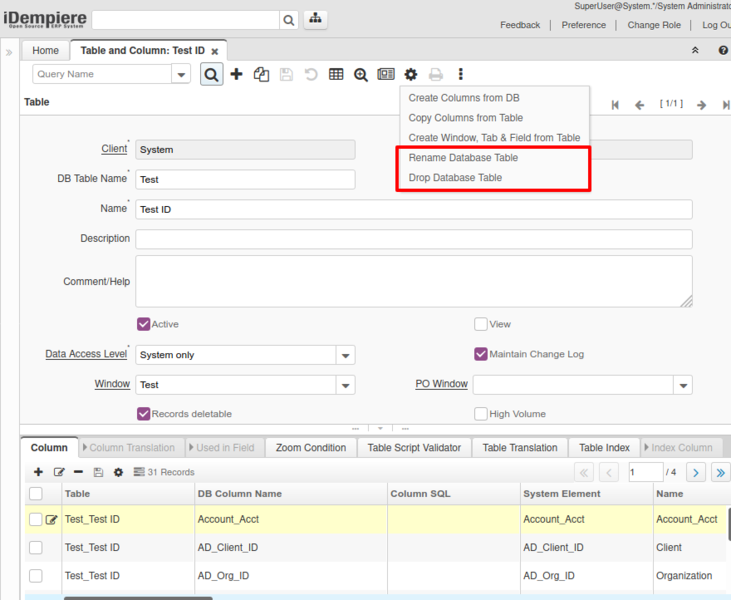Click the Find Record magnifier icon
731x600 pixels.
pos(211,74)
